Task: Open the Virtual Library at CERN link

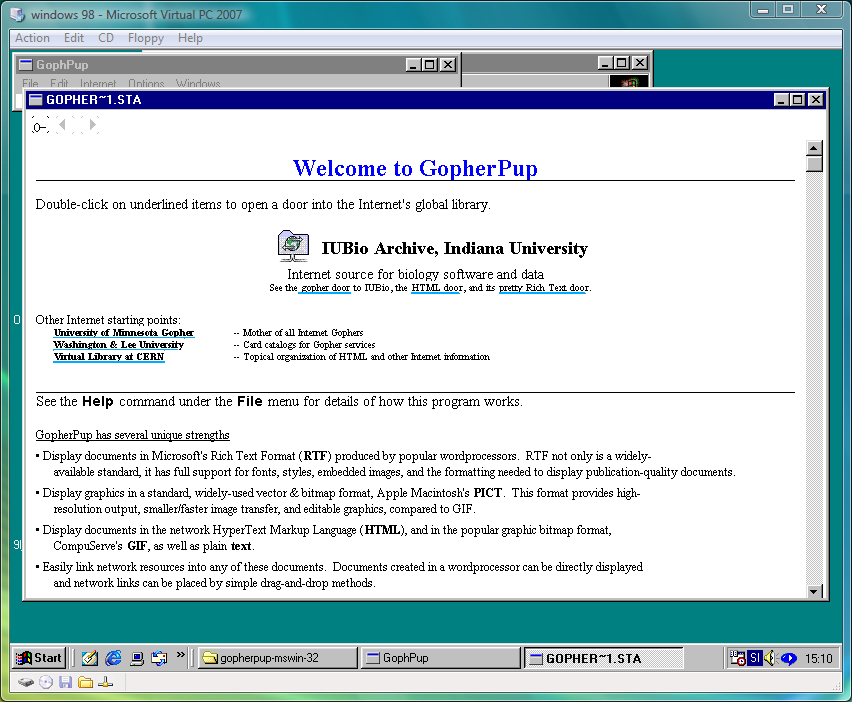Action: pyautogui.click(x=109, y=357)
